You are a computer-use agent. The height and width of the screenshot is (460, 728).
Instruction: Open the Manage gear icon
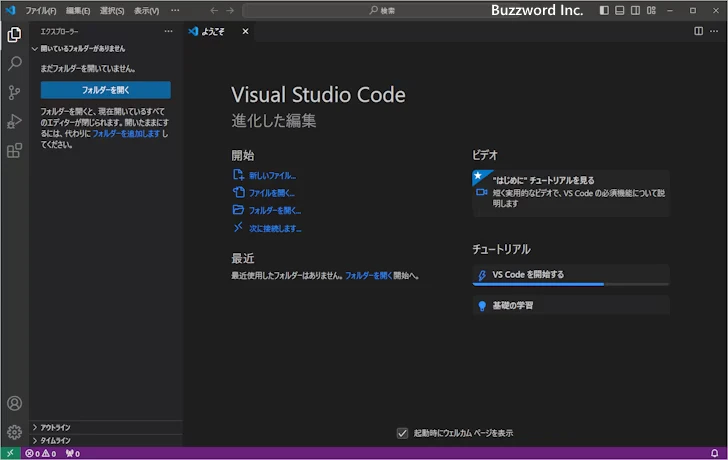coord(14,432)
